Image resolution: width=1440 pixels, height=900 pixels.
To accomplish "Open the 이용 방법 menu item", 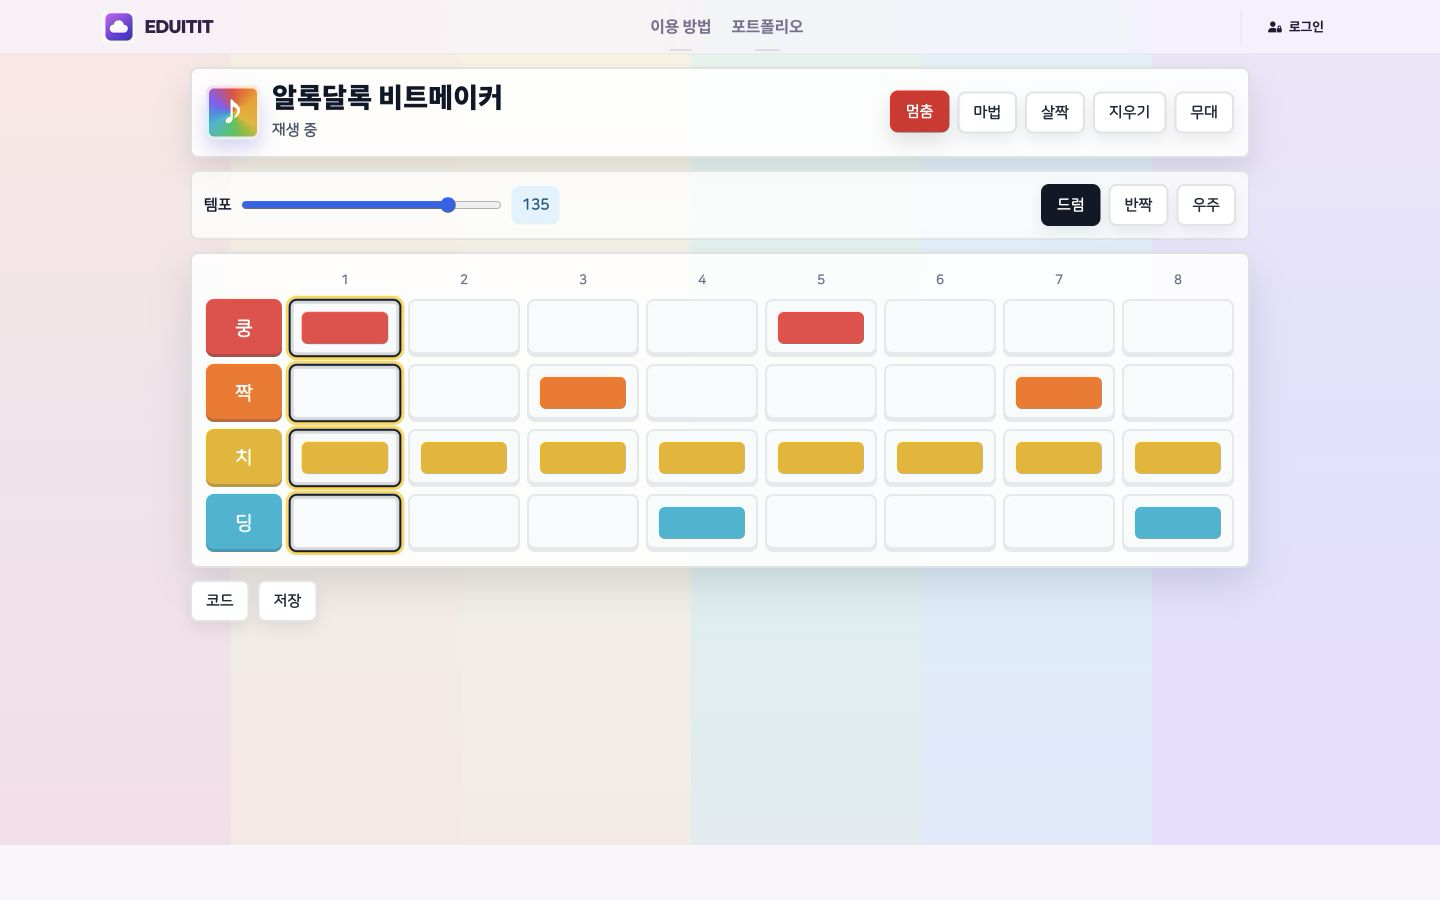I will point(681,27).
